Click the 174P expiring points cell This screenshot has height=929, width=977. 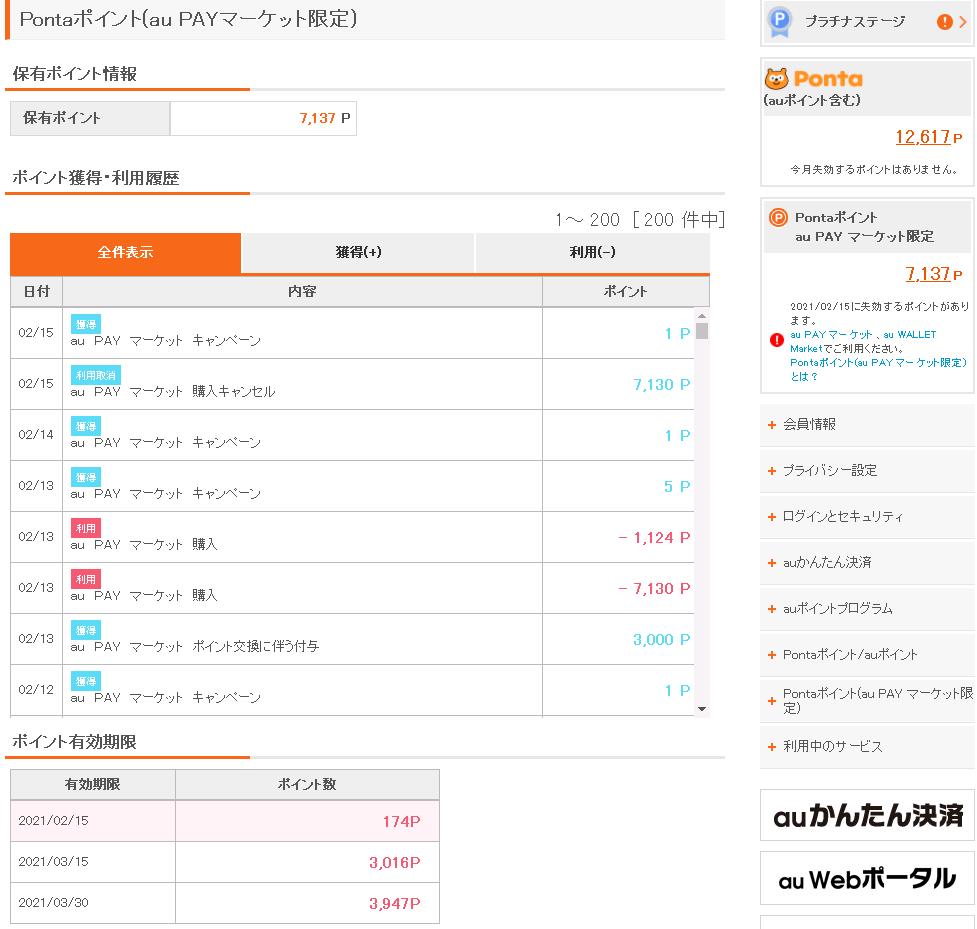(307, 821)
